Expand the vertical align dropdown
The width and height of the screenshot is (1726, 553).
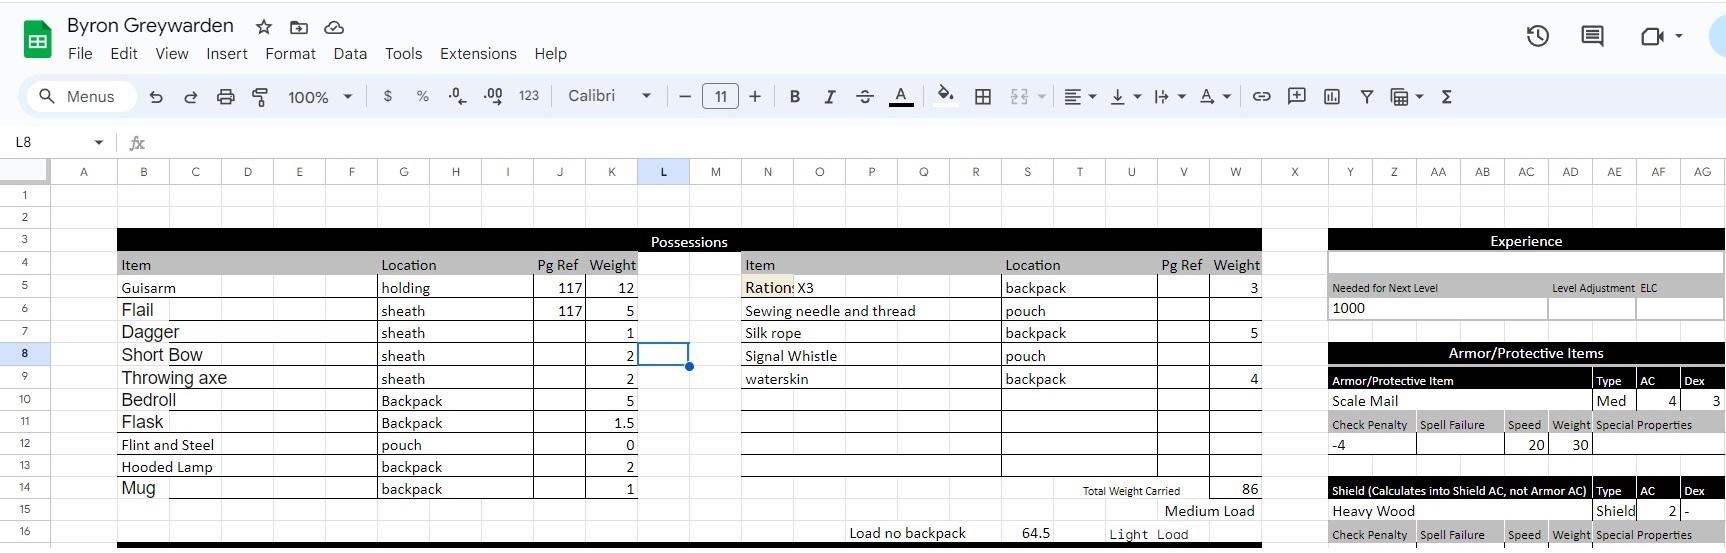point(1137,97)
